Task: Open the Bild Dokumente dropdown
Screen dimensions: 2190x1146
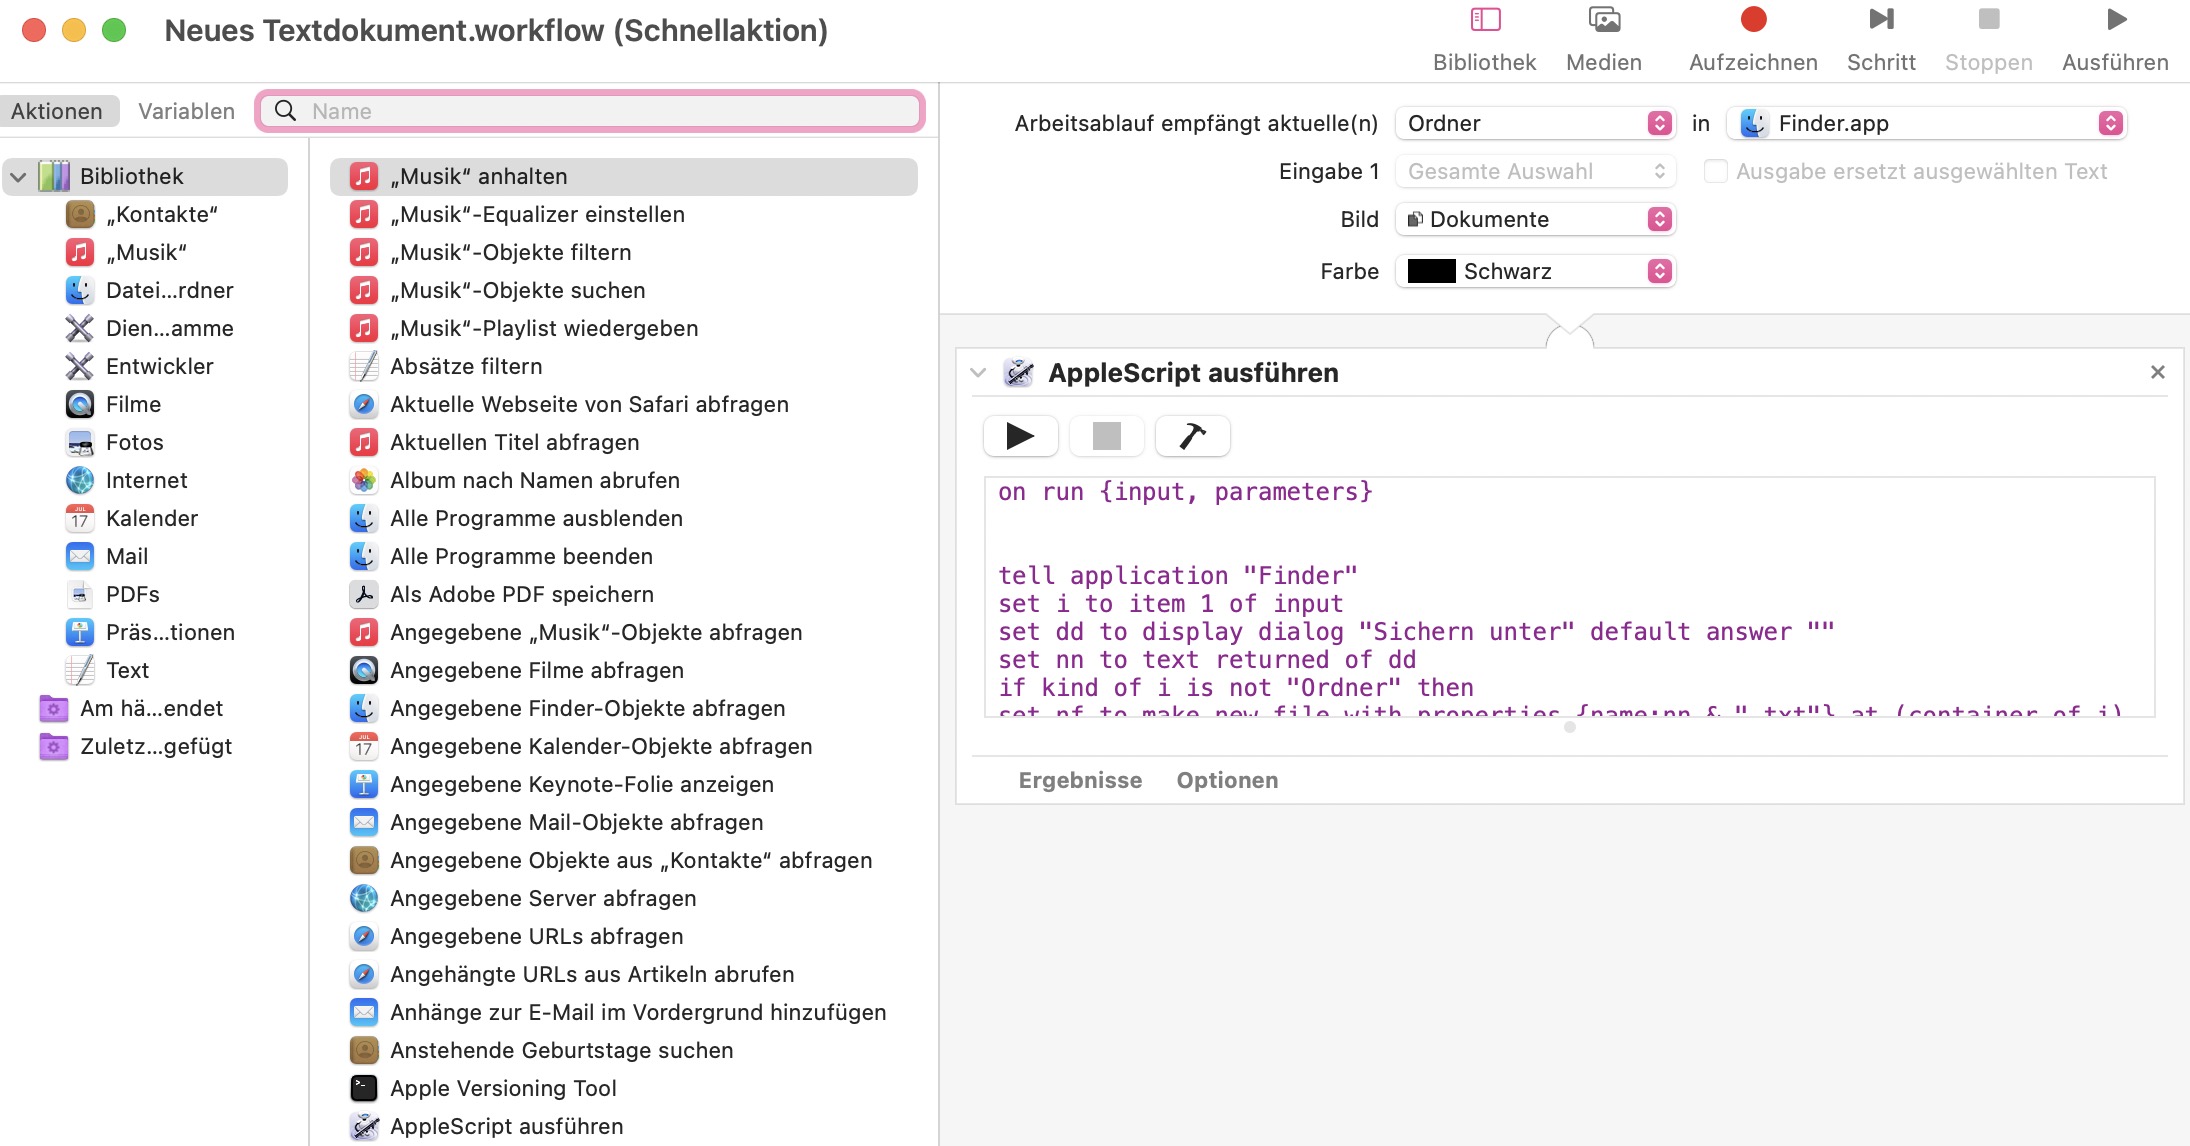Action: pyautogui.click(x=1535, y=219)
